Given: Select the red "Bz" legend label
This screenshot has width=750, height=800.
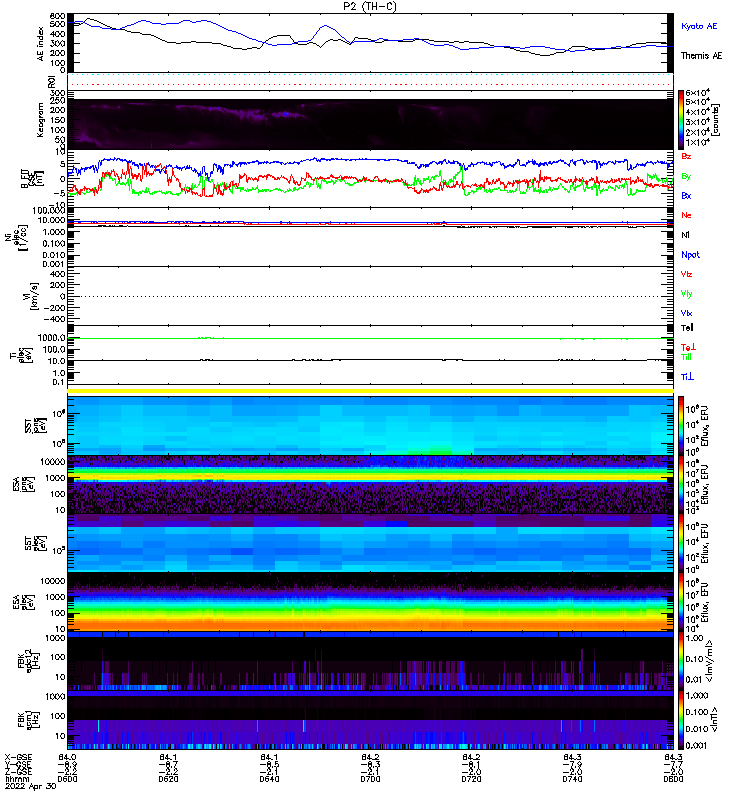Looking at the screenshot, I should click(x=686, y=156).
